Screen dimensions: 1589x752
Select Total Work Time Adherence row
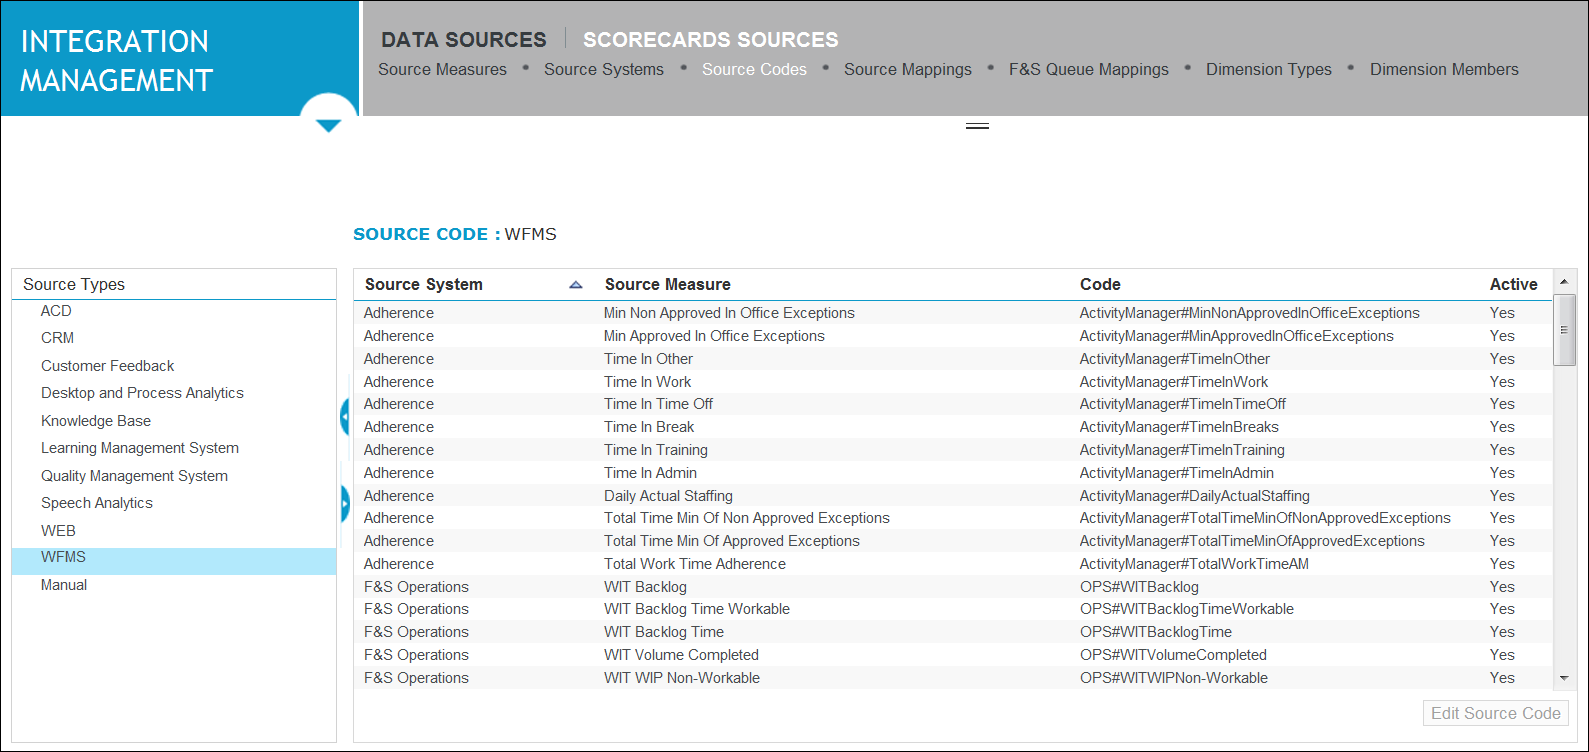(953, 564)
